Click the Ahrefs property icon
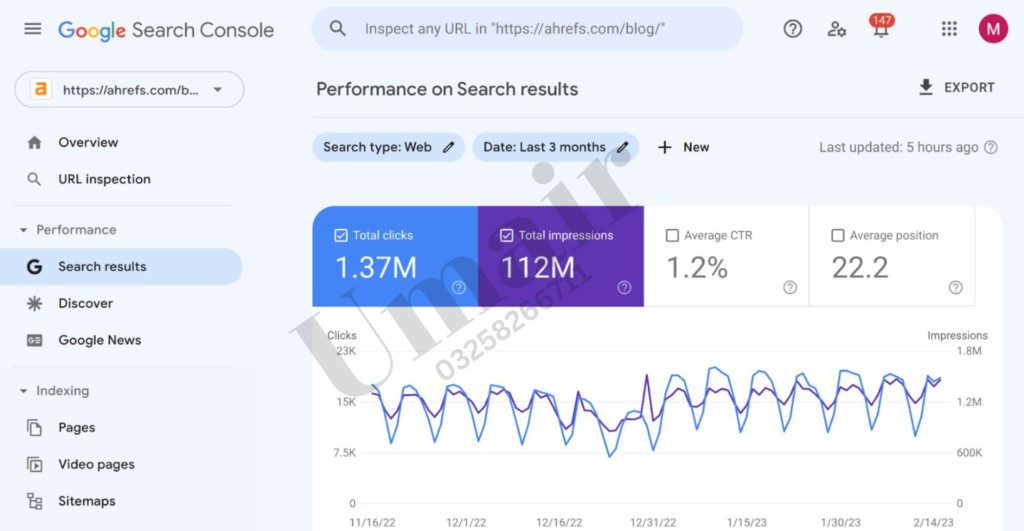Viewport: 1024px width, 531px height. coord(41,89)
